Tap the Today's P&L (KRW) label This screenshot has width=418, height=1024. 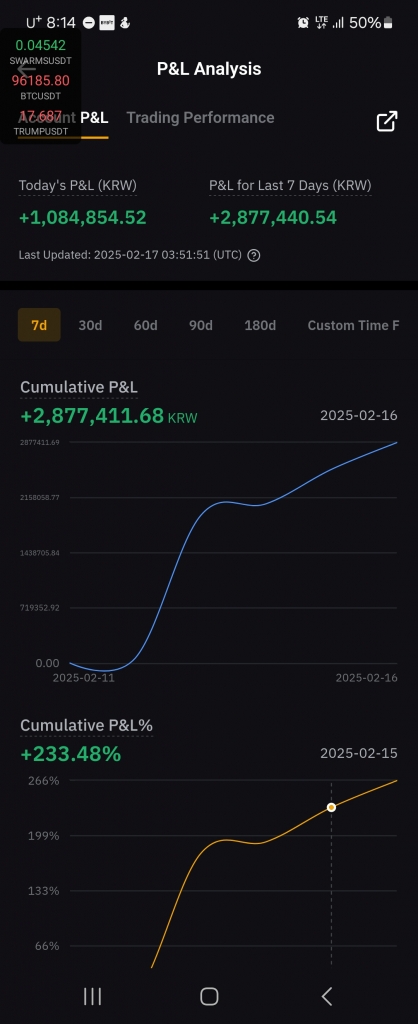(x=78, y=185)
